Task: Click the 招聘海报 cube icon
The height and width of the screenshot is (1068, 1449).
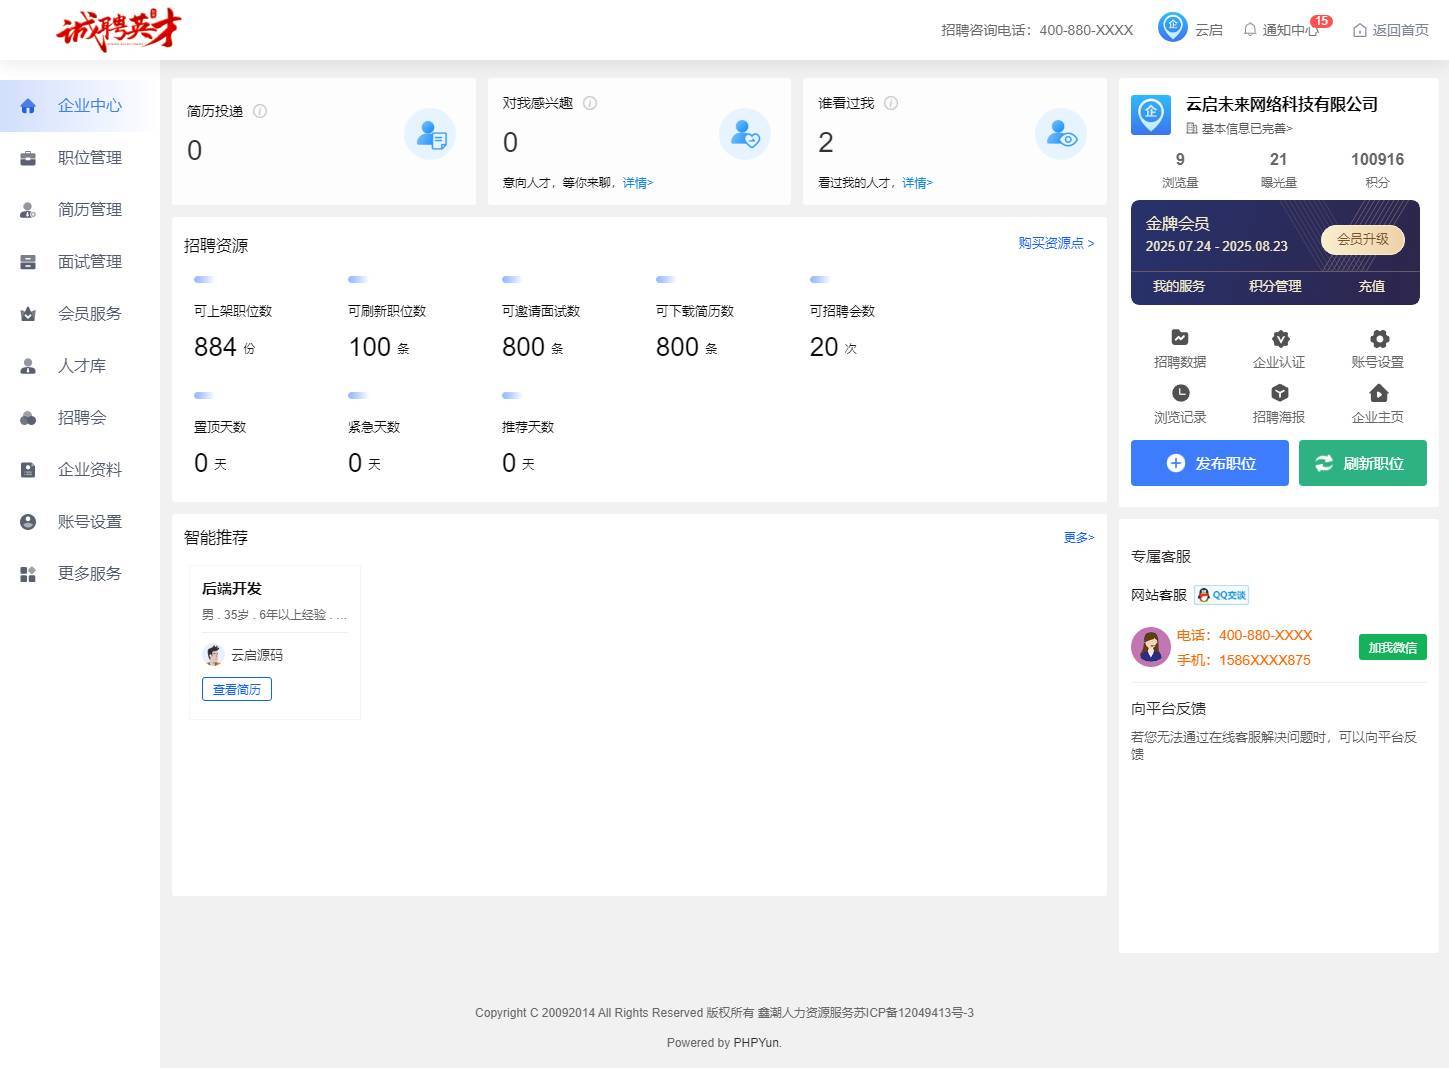Action: click(x=1279, y=393)
